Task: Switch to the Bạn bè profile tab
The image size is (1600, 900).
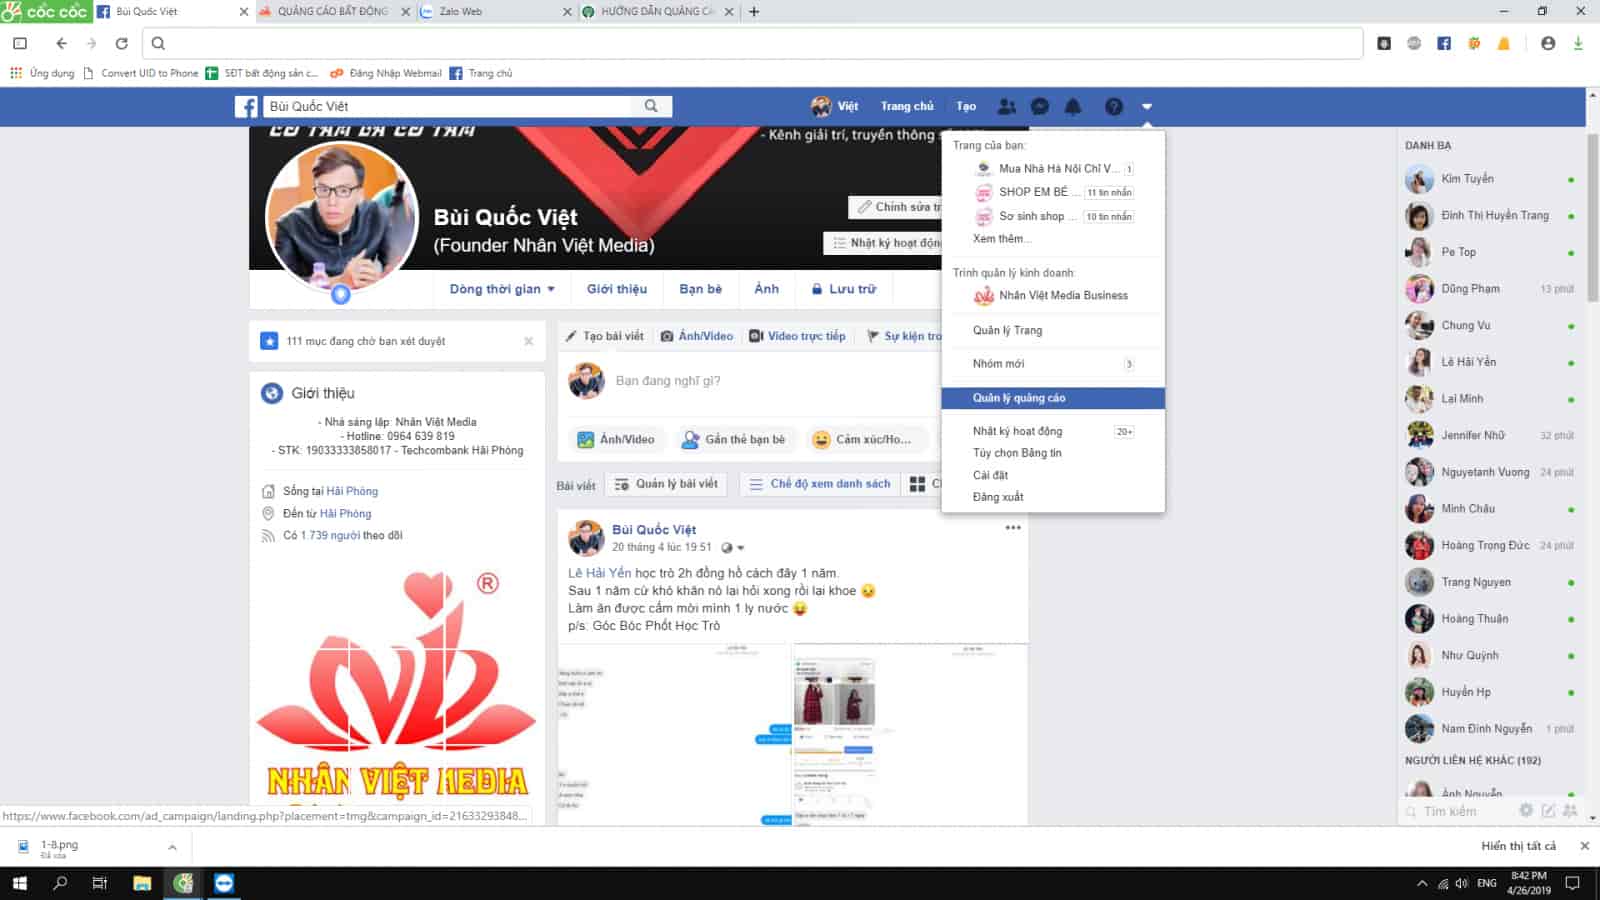Action: tap(700, 289)
